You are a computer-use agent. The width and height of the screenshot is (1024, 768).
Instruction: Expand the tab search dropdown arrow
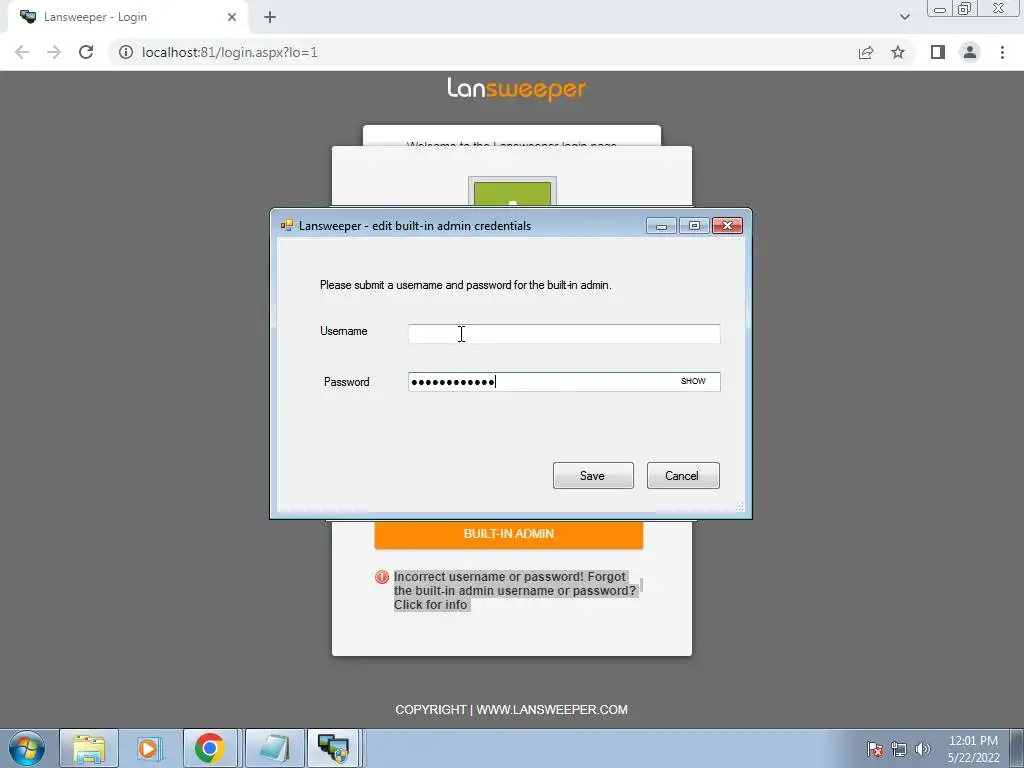click(904, 18)
